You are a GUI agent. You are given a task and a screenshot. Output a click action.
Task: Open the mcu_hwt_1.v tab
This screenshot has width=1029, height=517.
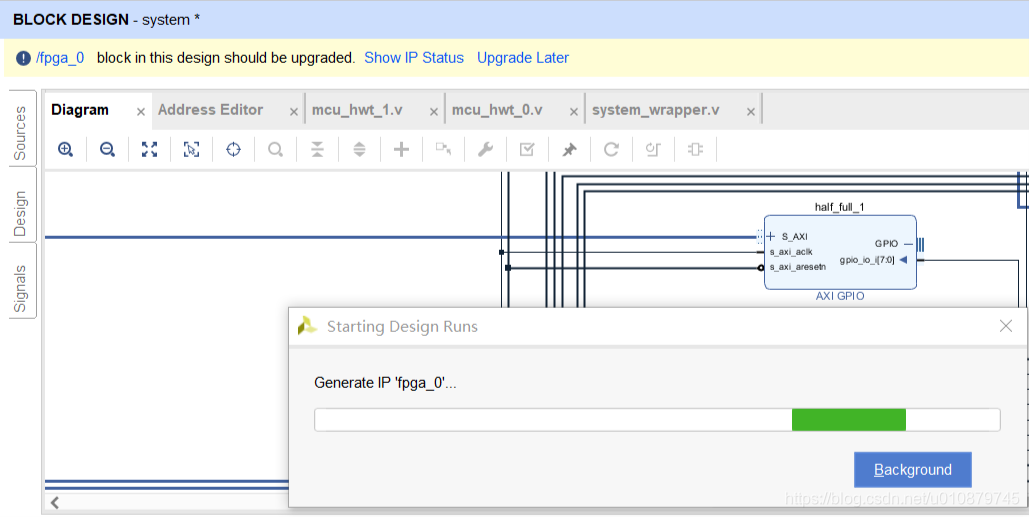[x=357, y=110]
